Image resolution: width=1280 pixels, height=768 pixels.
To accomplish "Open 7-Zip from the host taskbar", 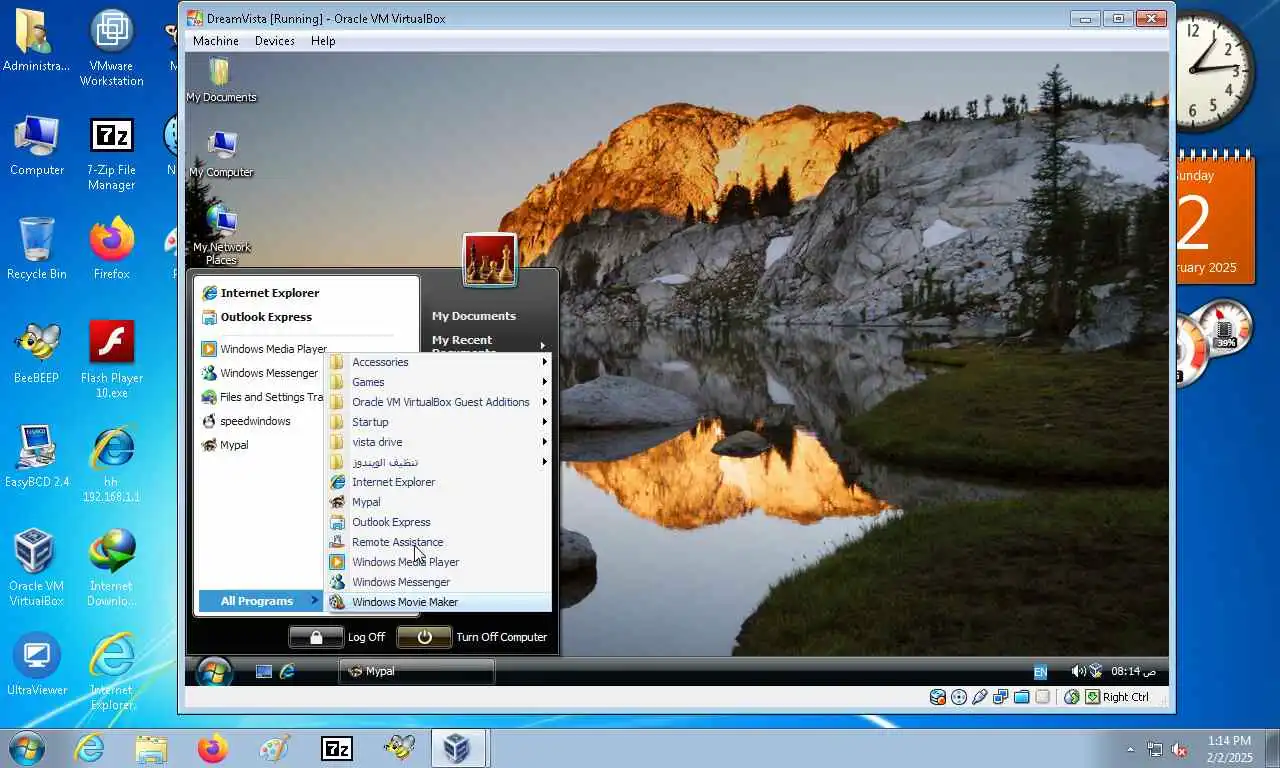I will 337,748.
